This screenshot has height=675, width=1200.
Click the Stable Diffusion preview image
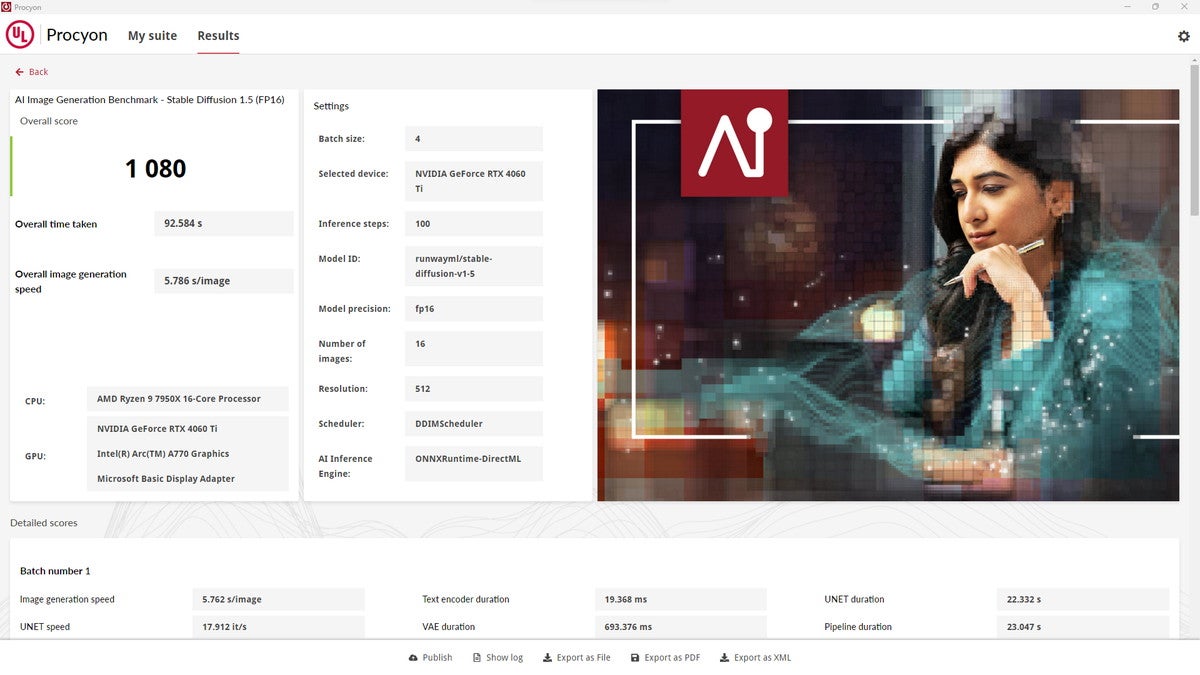888,295
